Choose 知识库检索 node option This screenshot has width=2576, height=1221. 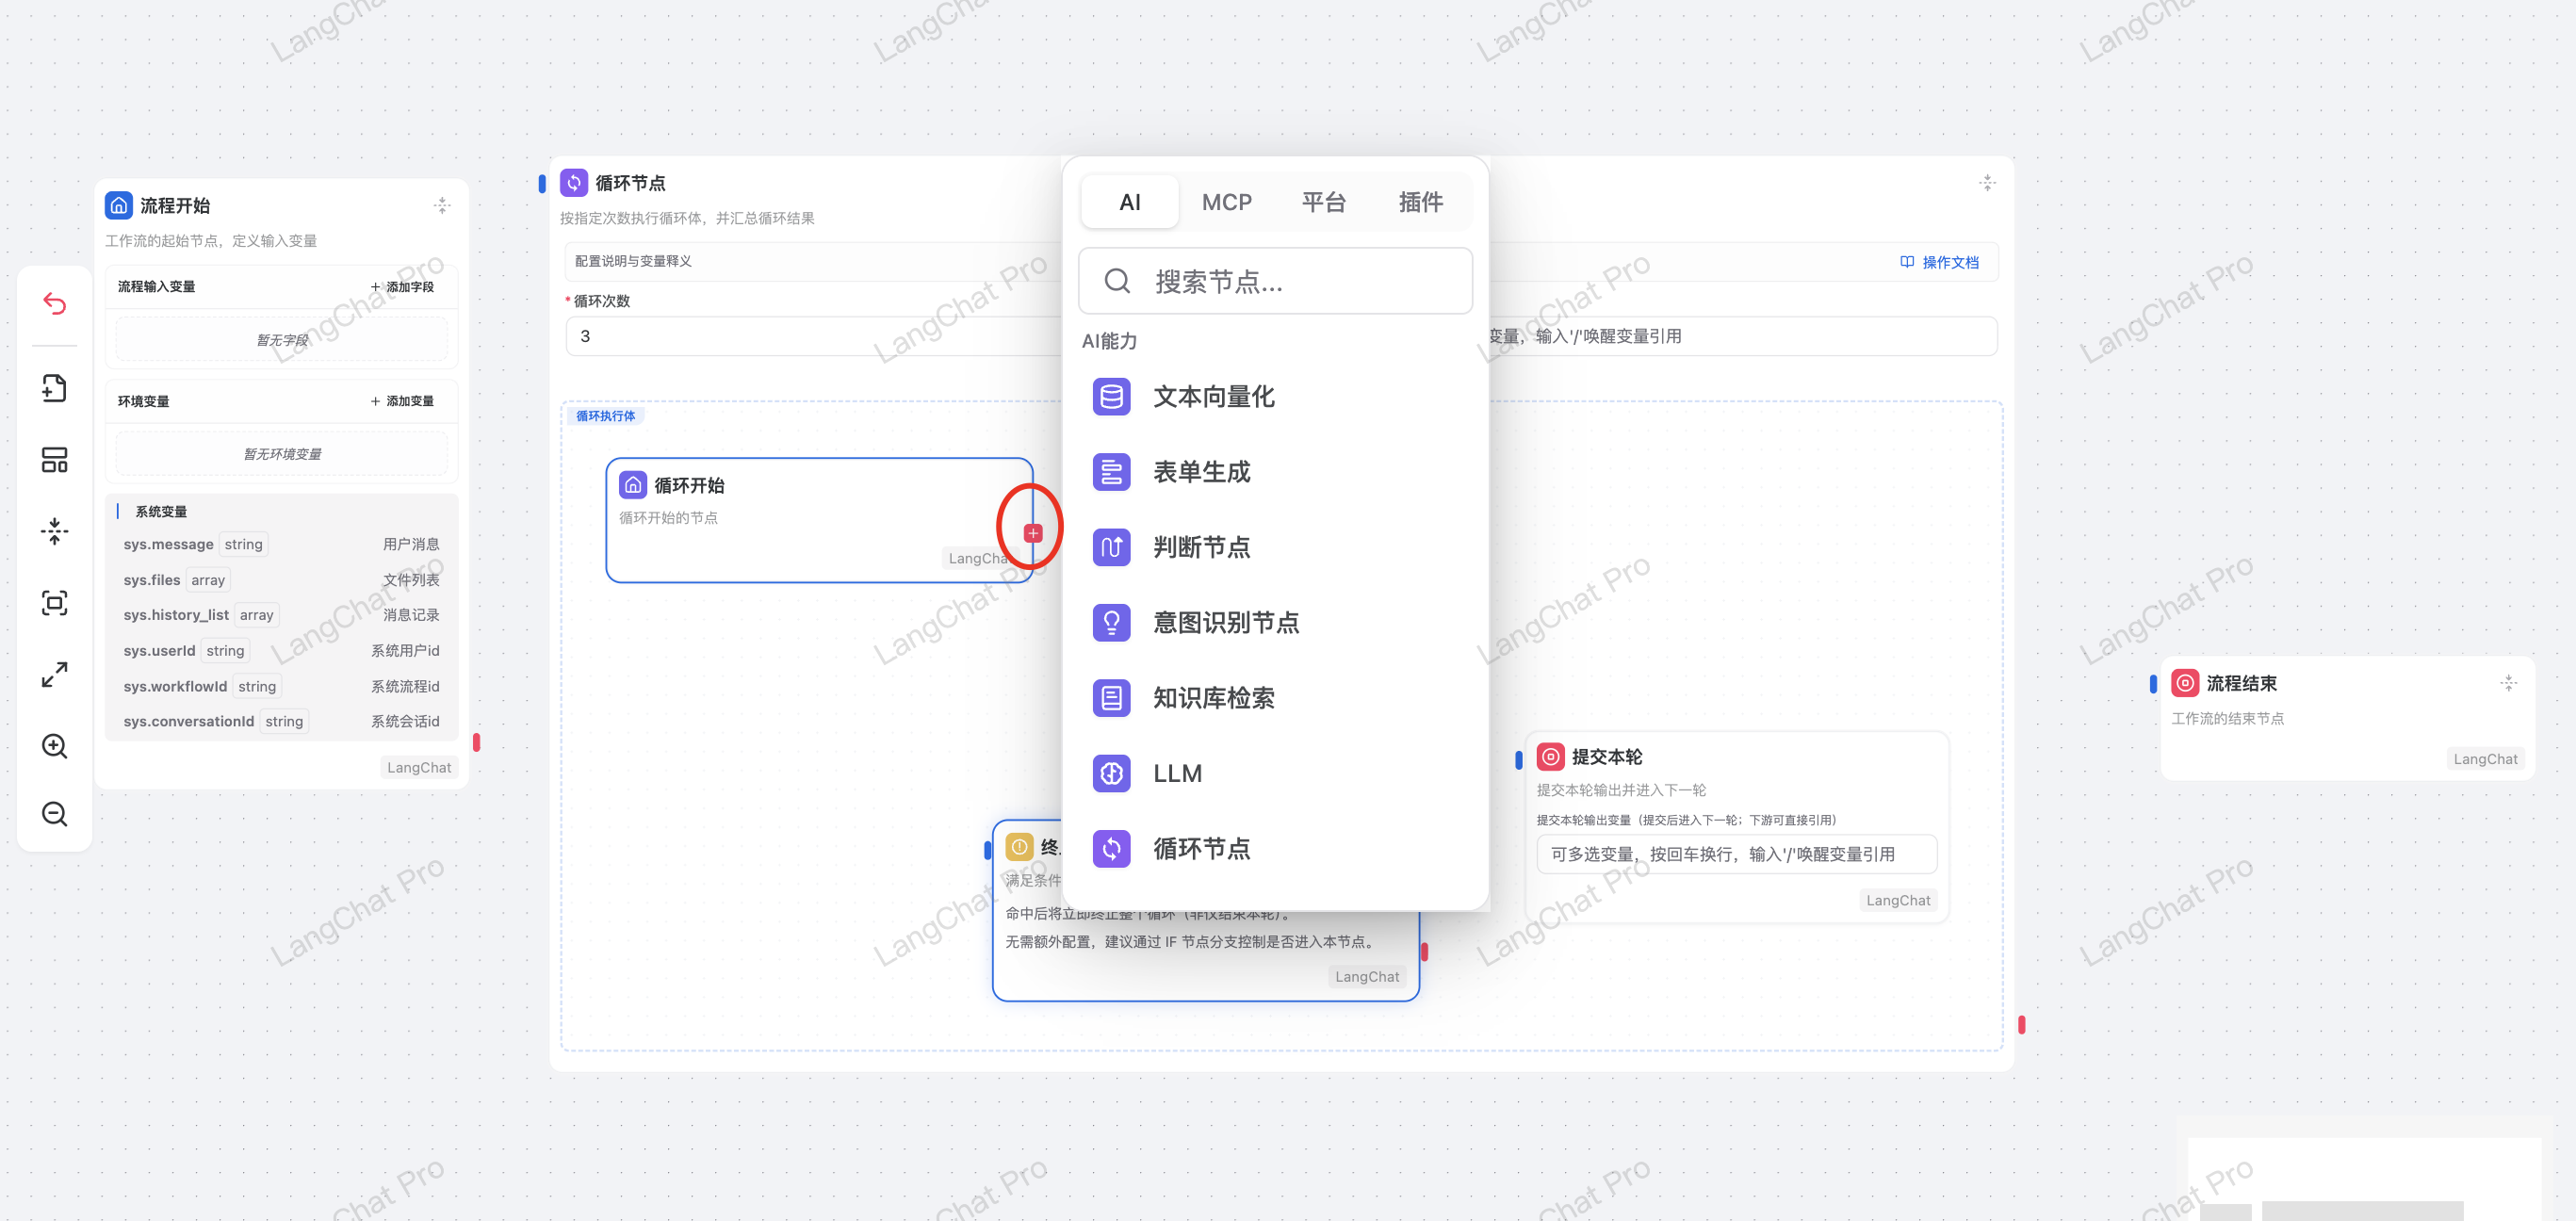pos(1213,698)
